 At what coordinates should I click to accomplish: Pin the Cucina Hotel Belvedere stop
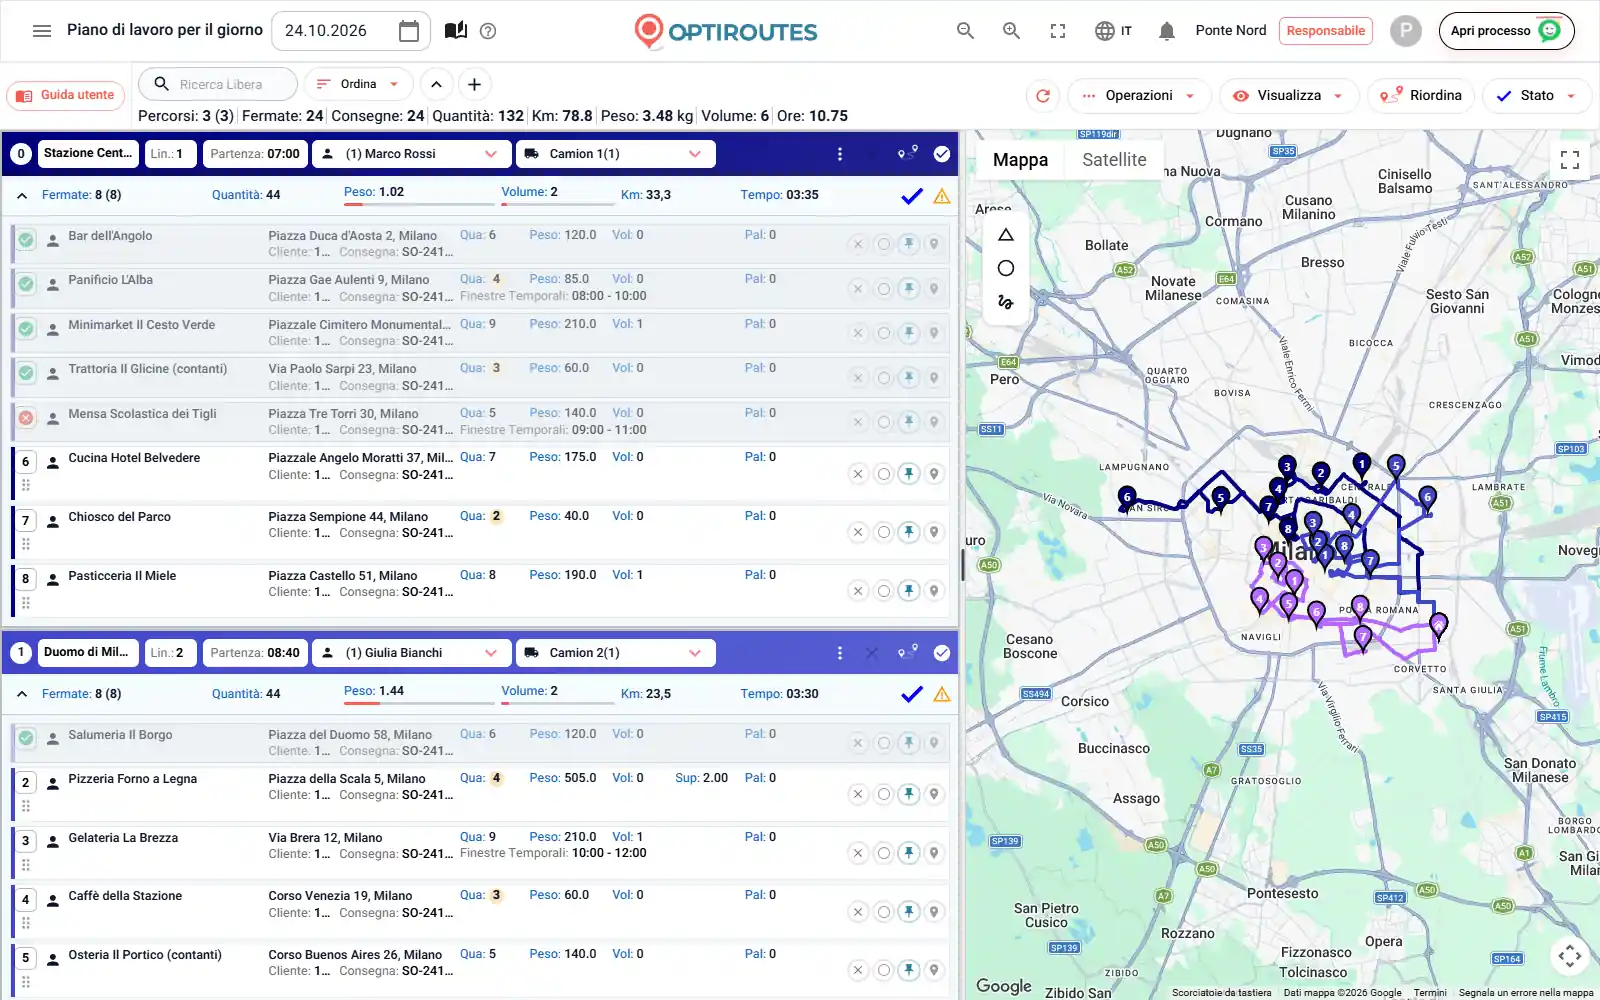click(909, 474)
